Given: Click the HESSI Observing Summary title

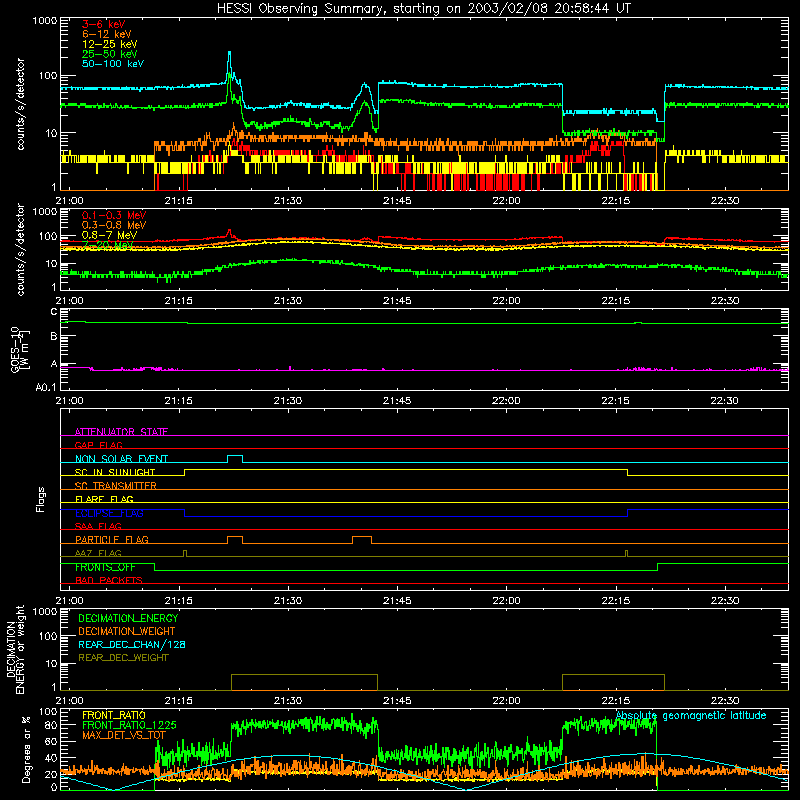Looking at the screenshot, I should coord(423,8).
